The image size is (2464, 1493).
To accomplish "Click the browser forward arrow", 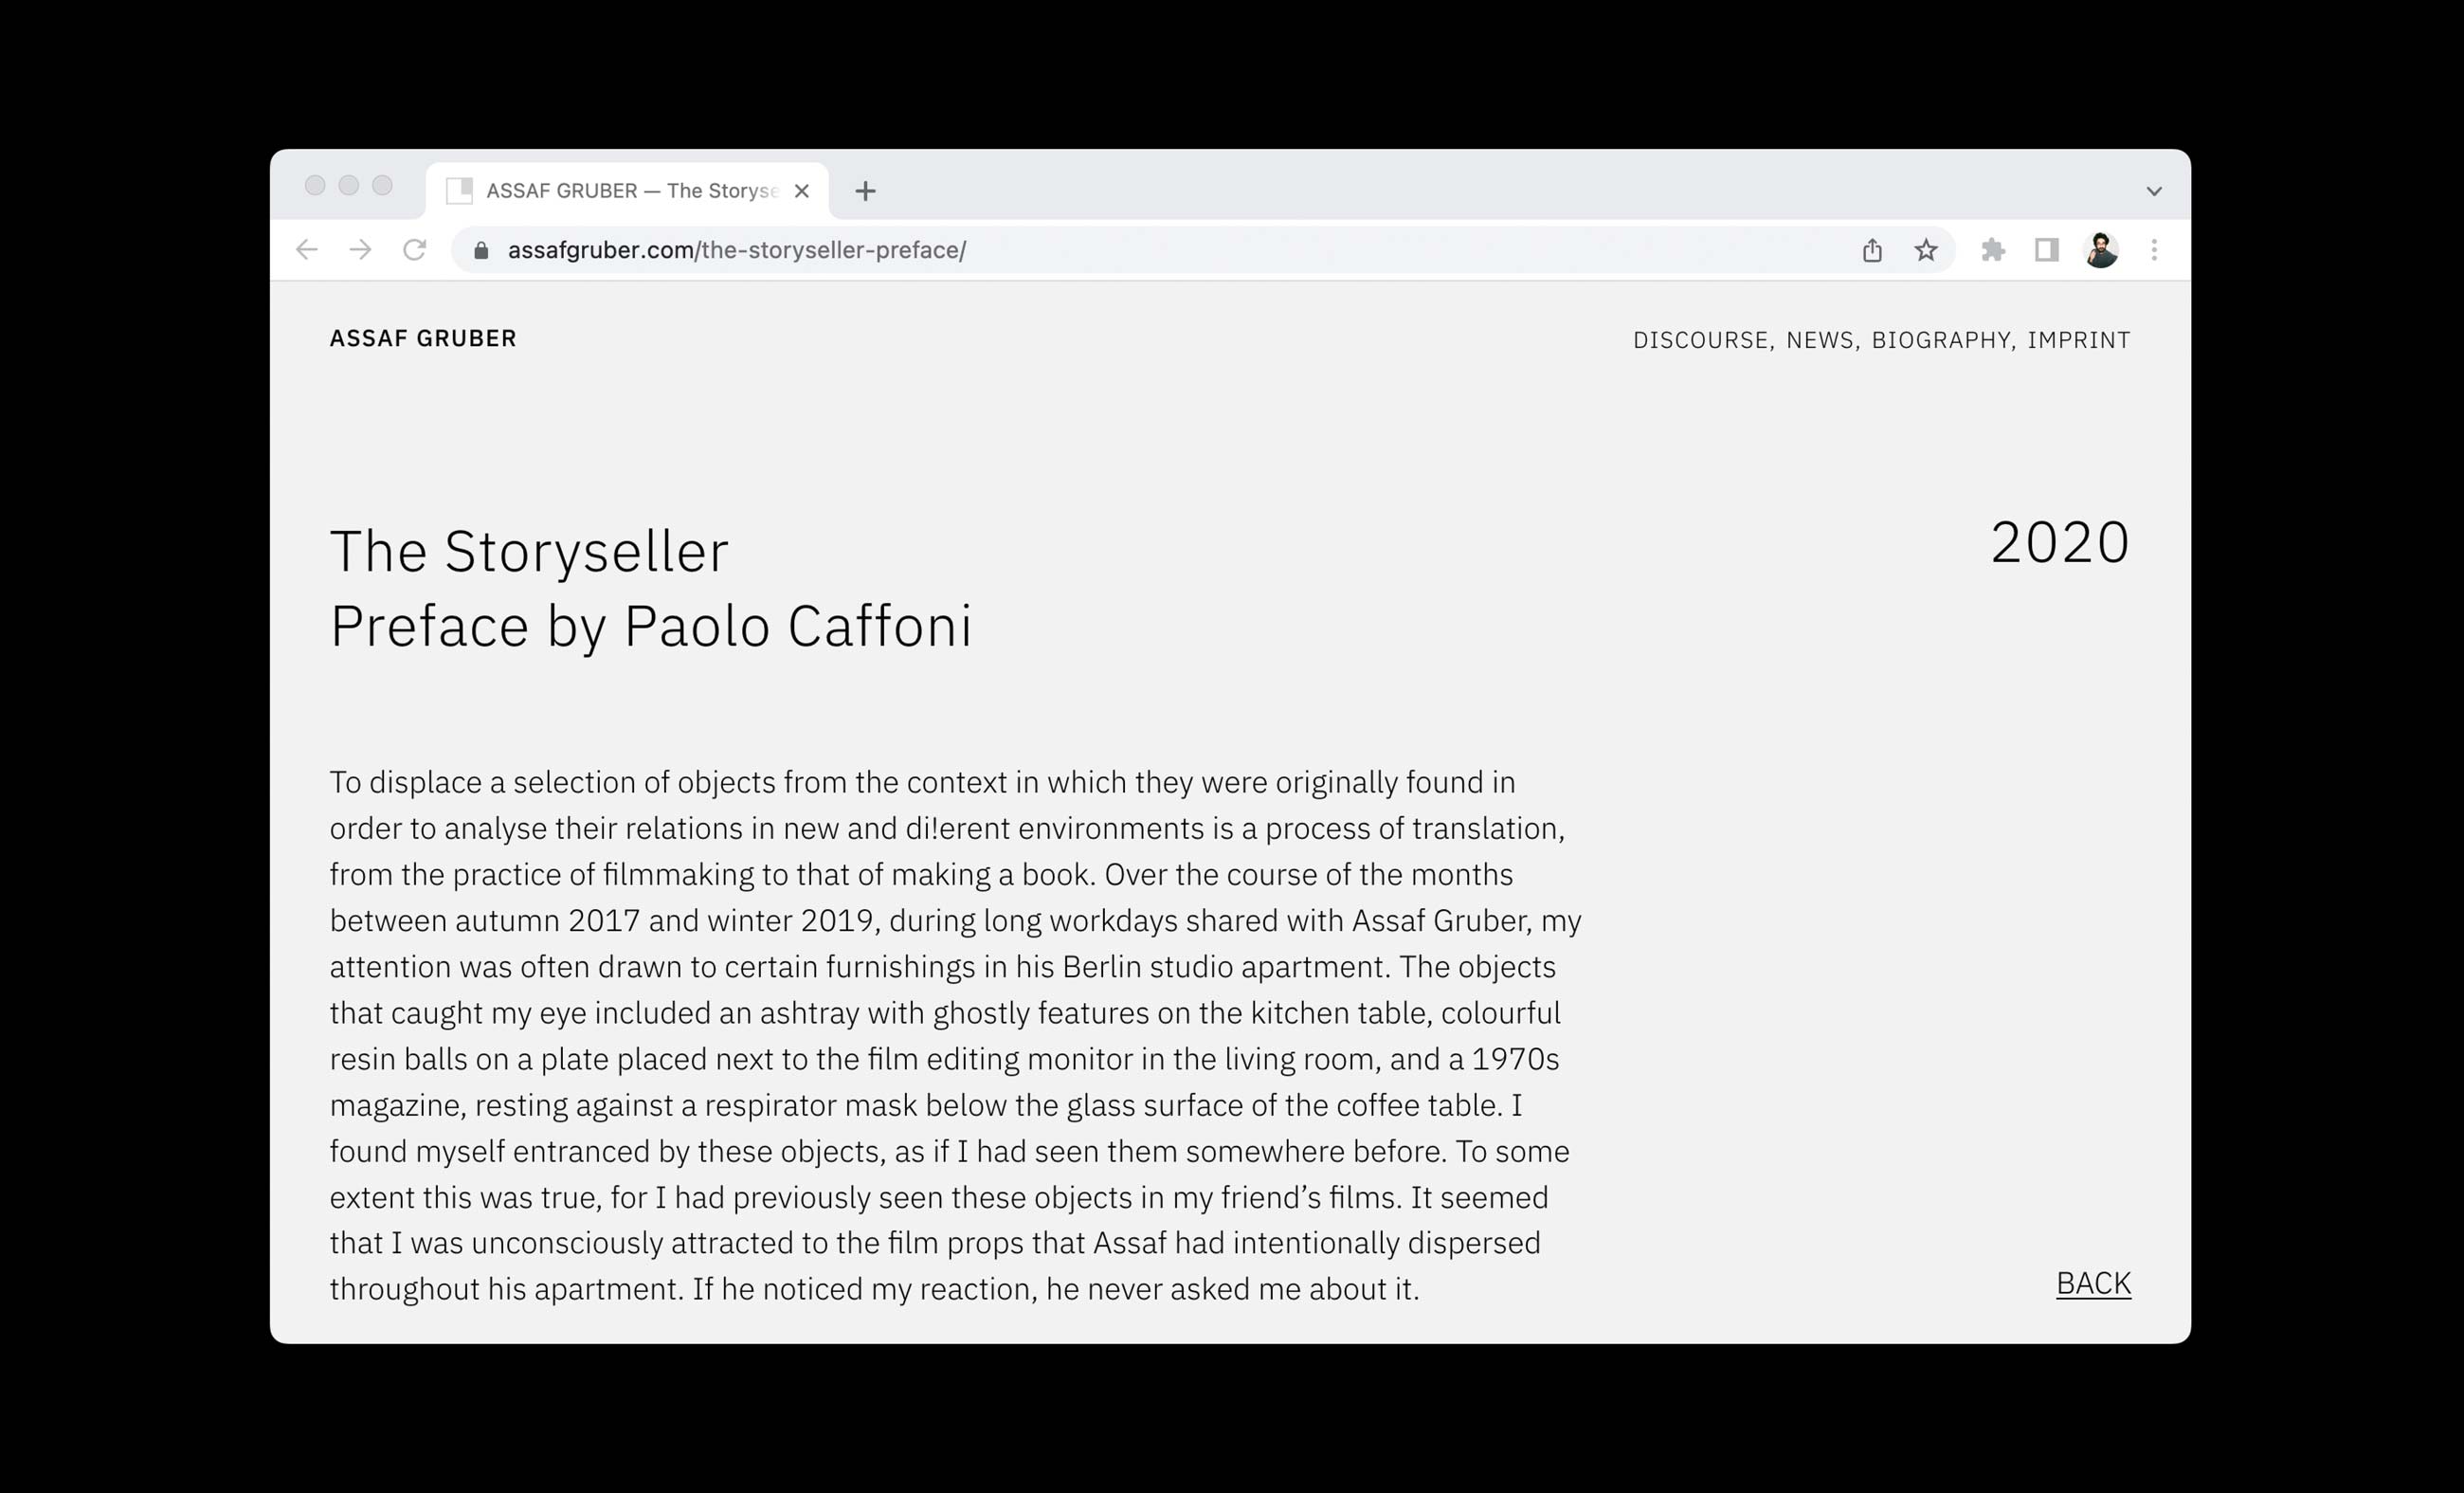I will pos(361,250).
